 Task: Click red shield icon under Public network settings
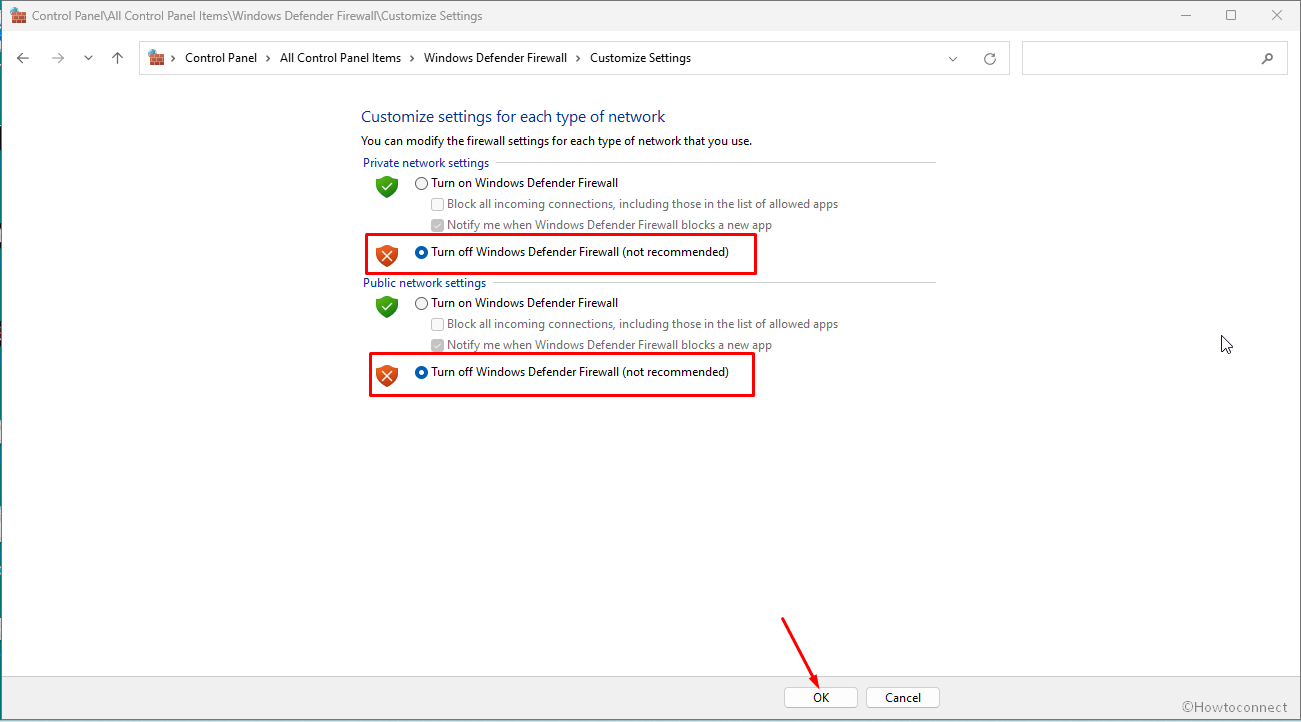click(x=387, y=376)
